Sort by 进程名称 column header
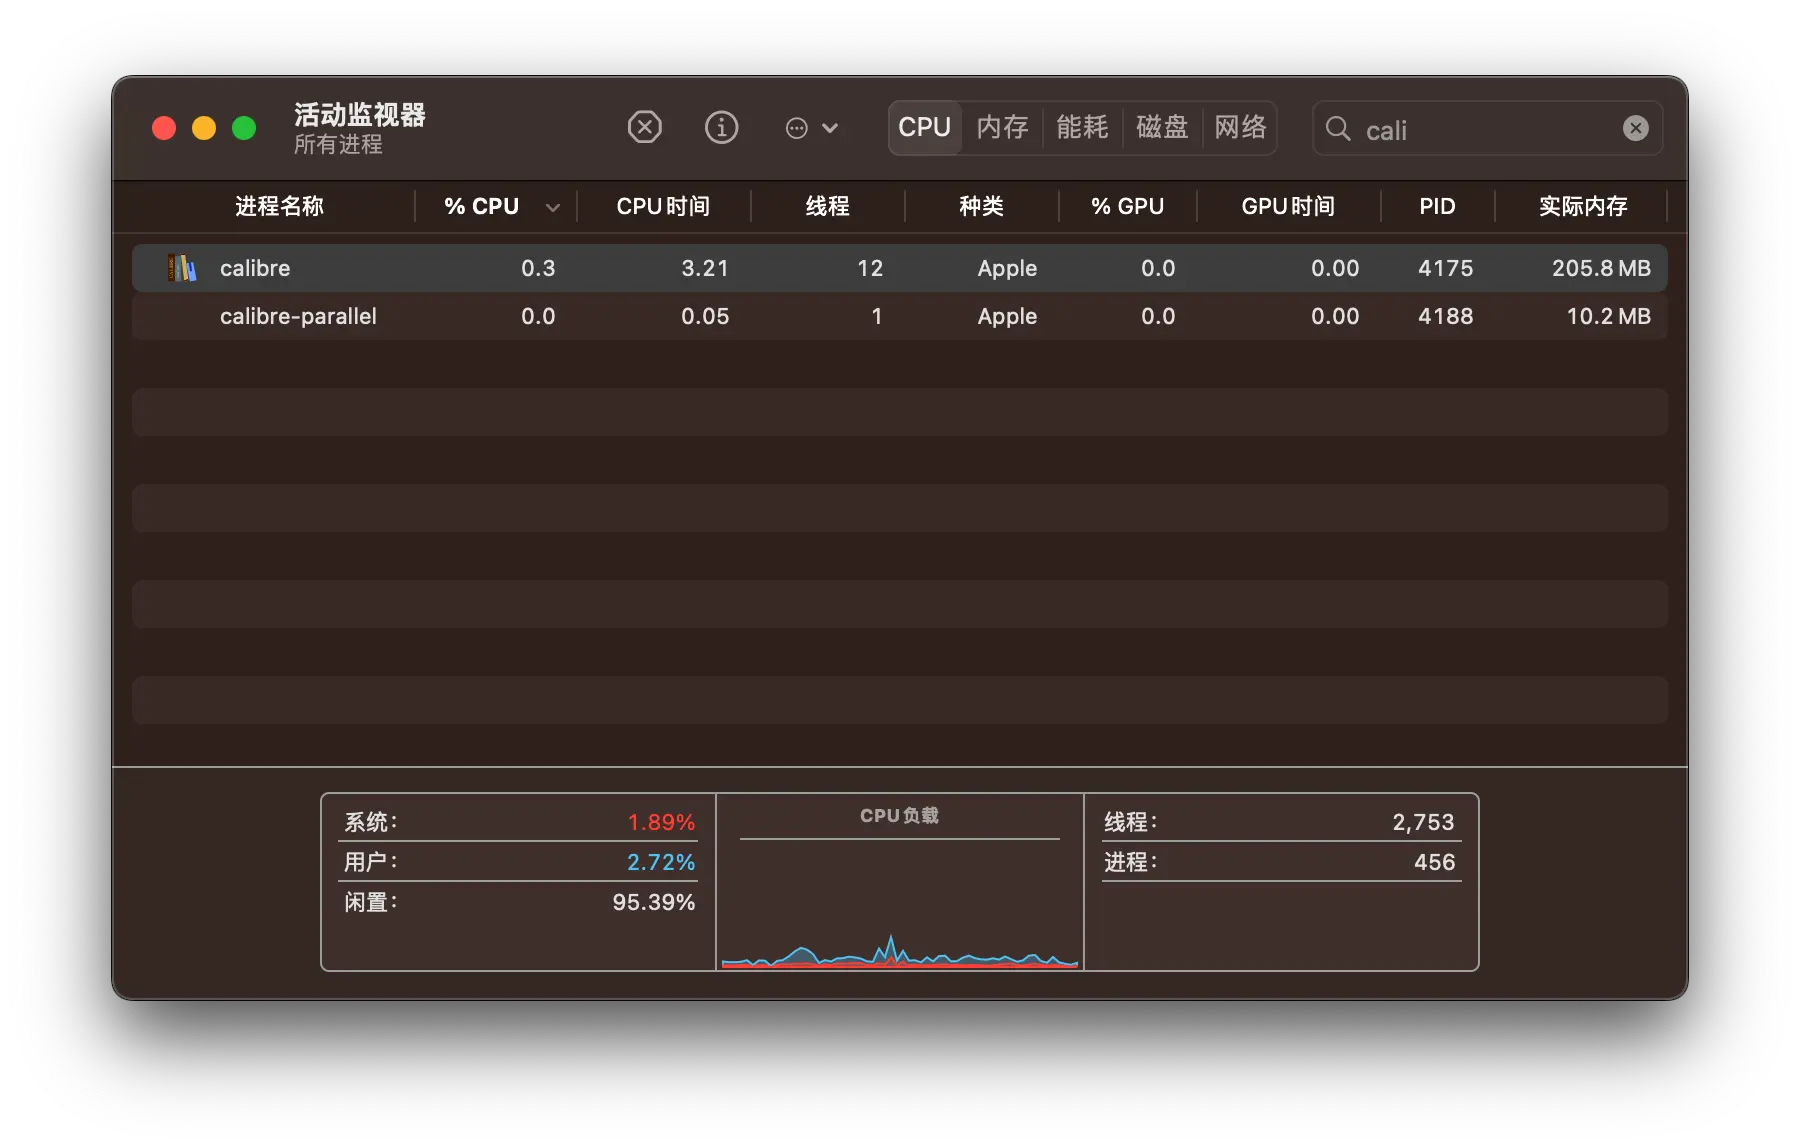Viewport: 1800px width, 1148px height. point(279,207)
